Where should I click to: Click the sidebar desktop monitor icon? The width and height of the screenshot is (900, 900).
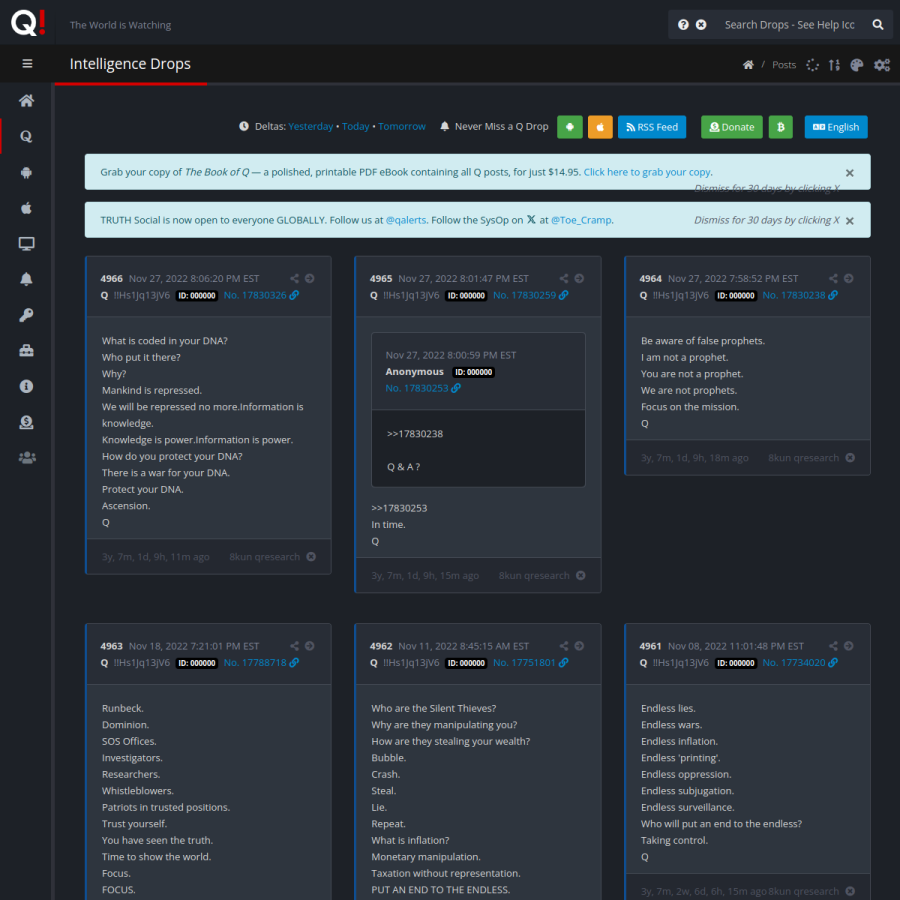tap(26, 244)
